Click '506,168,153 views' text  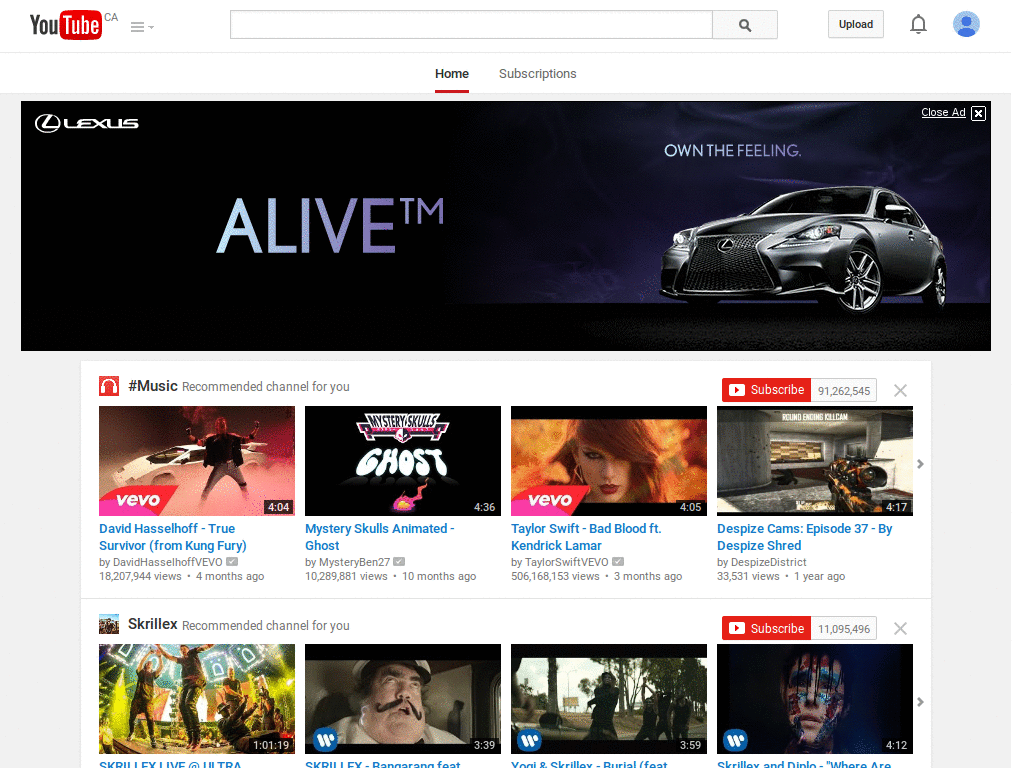tap(555, 576)
